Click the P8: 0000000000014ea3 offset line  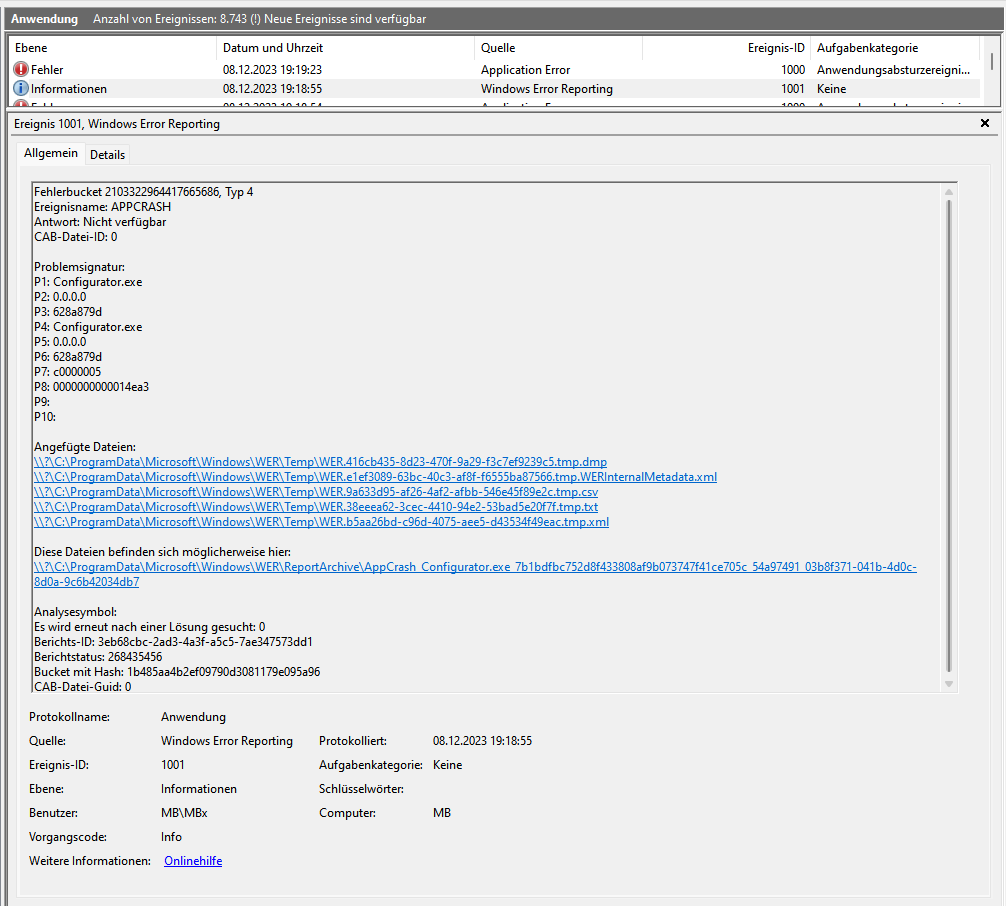pyautogui.click(x=92, y=387)
